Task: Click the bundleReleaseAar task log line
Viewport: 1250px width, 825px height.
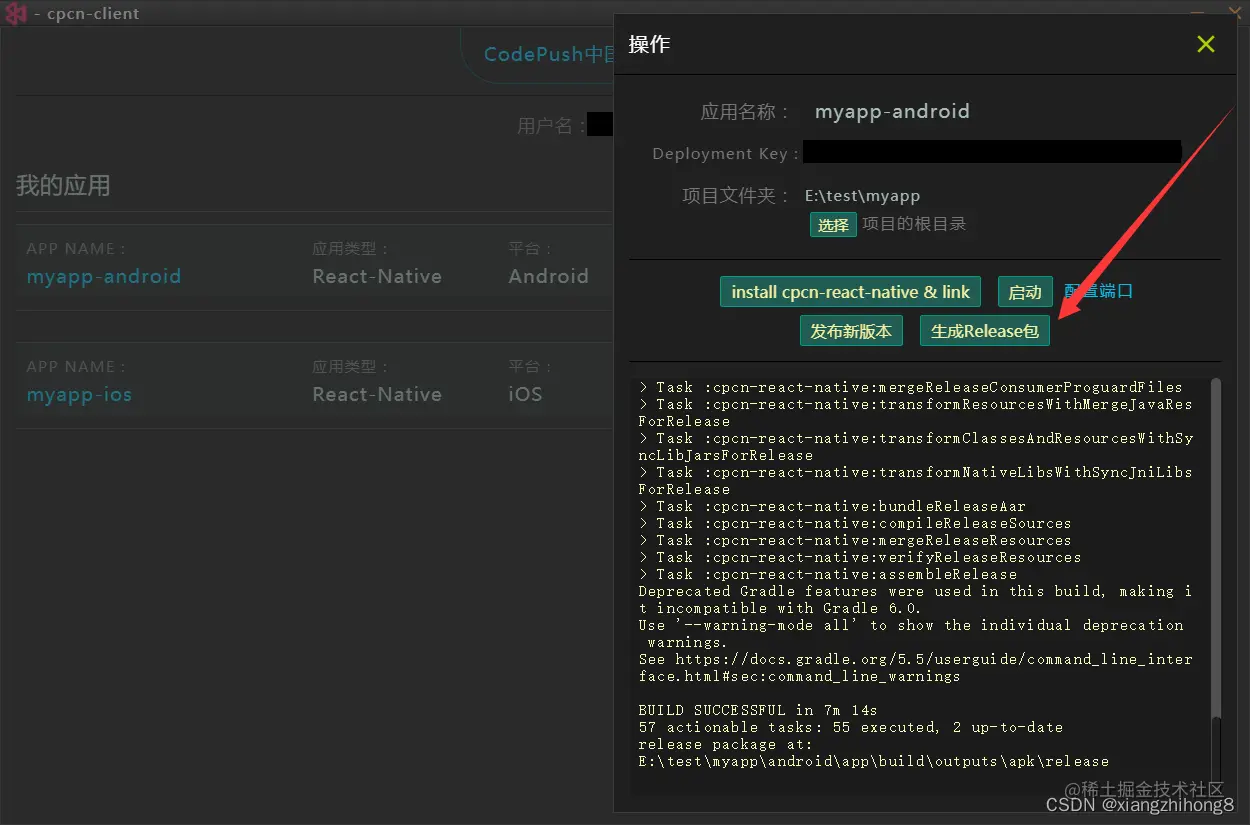Action: pyautogui.click(x=832, y=506)
